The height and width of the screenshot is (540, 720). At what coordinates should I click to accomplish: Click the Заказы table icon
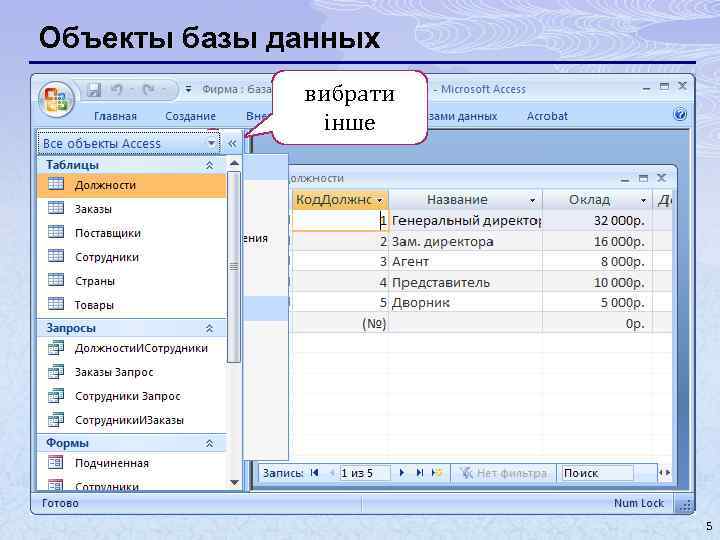(x=56, y=208)
